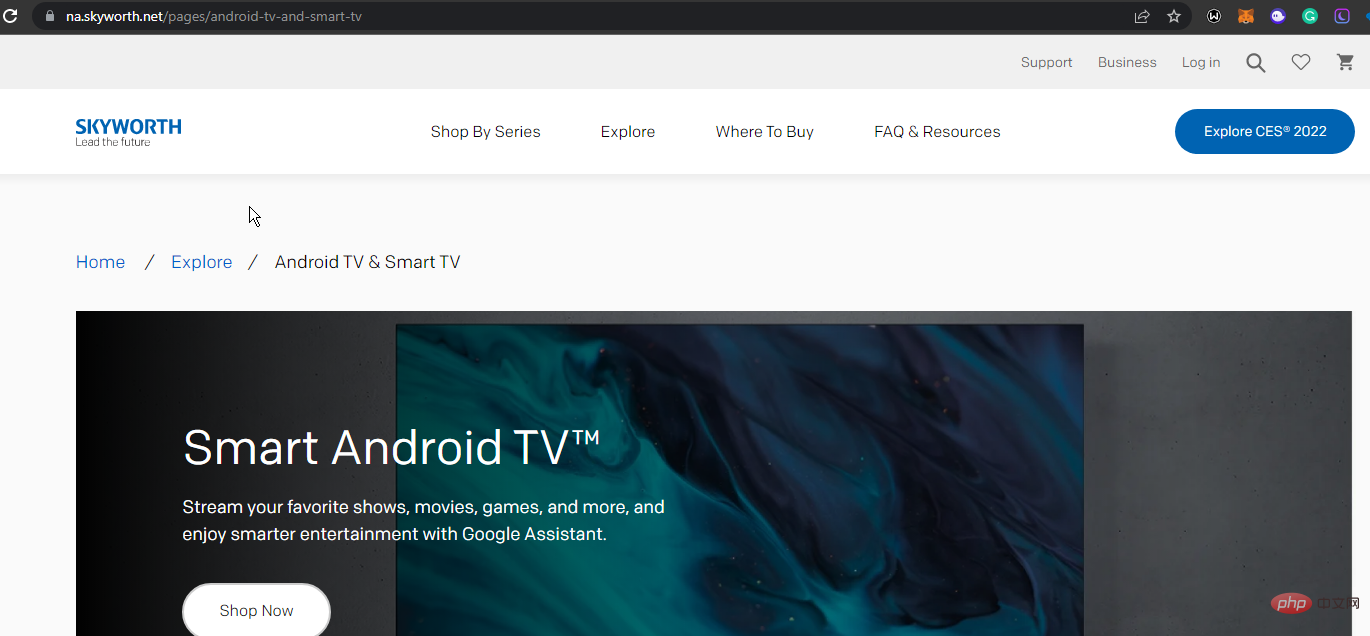The image size is (1370, 636).
Task: Open the purple ghost extension icon
Action: pos(1278,16)
